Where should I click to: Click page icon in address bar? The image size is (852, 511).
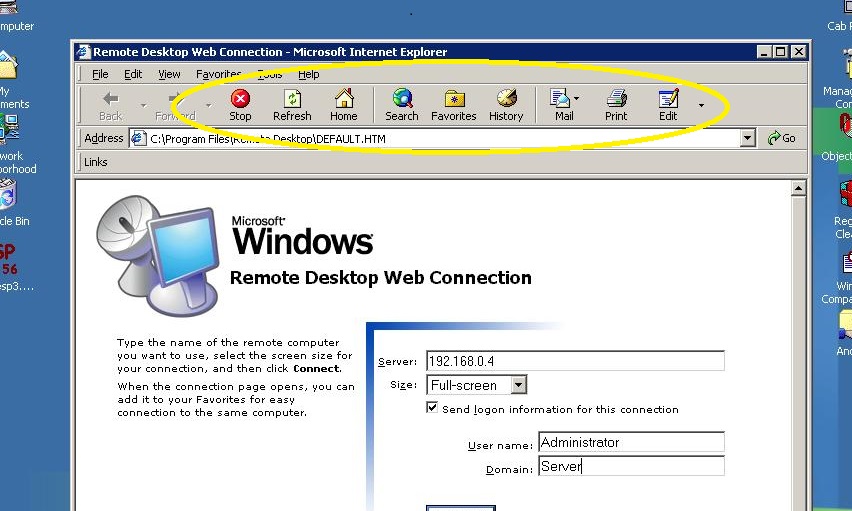coord(139,138)
